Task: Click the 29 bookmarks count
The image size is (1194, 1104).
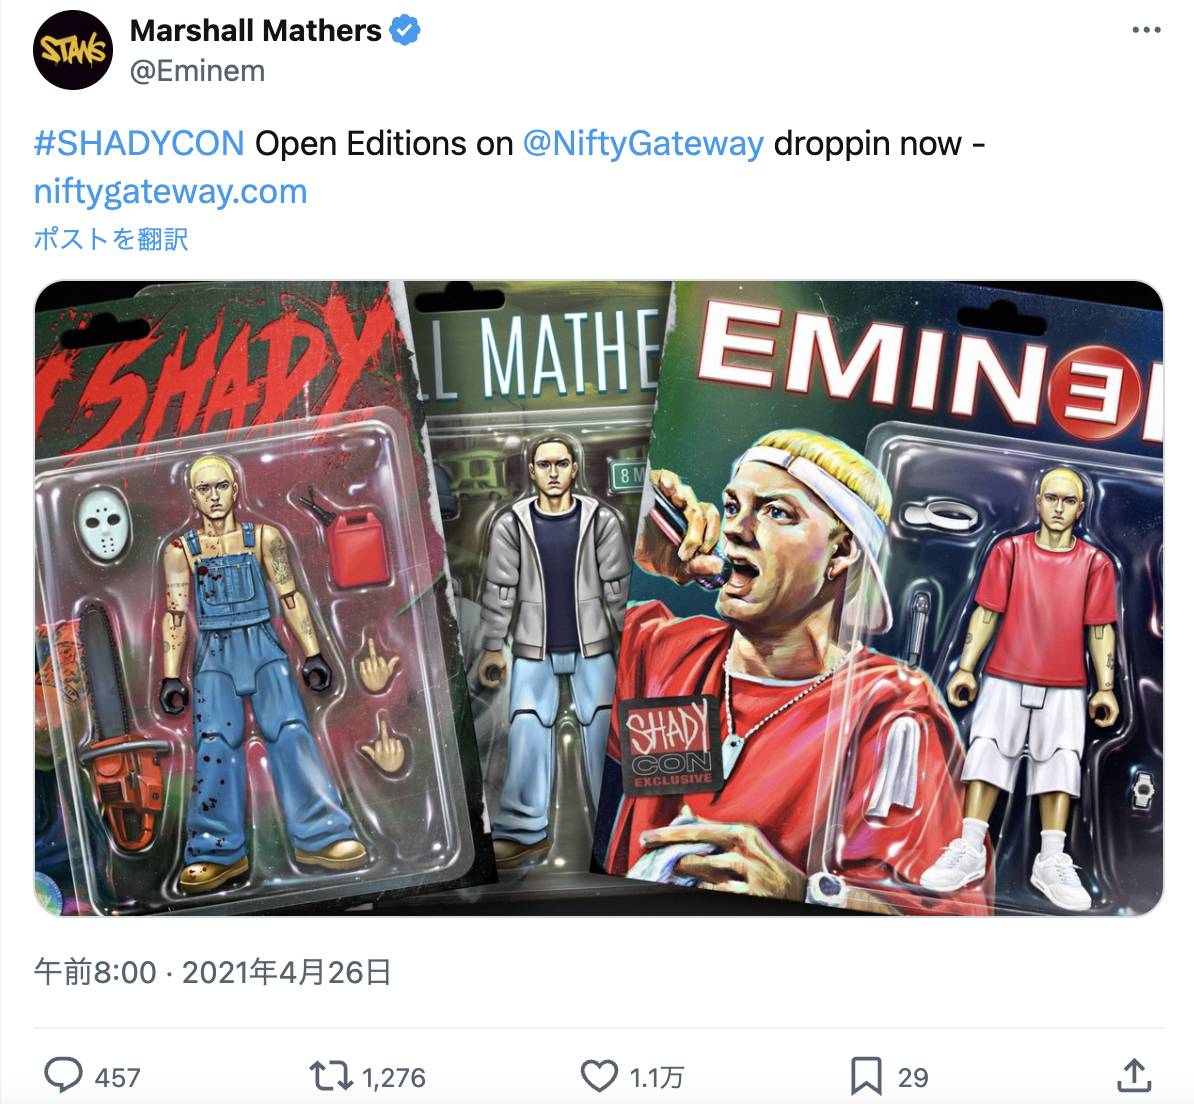Action: tap(913, 1077)
